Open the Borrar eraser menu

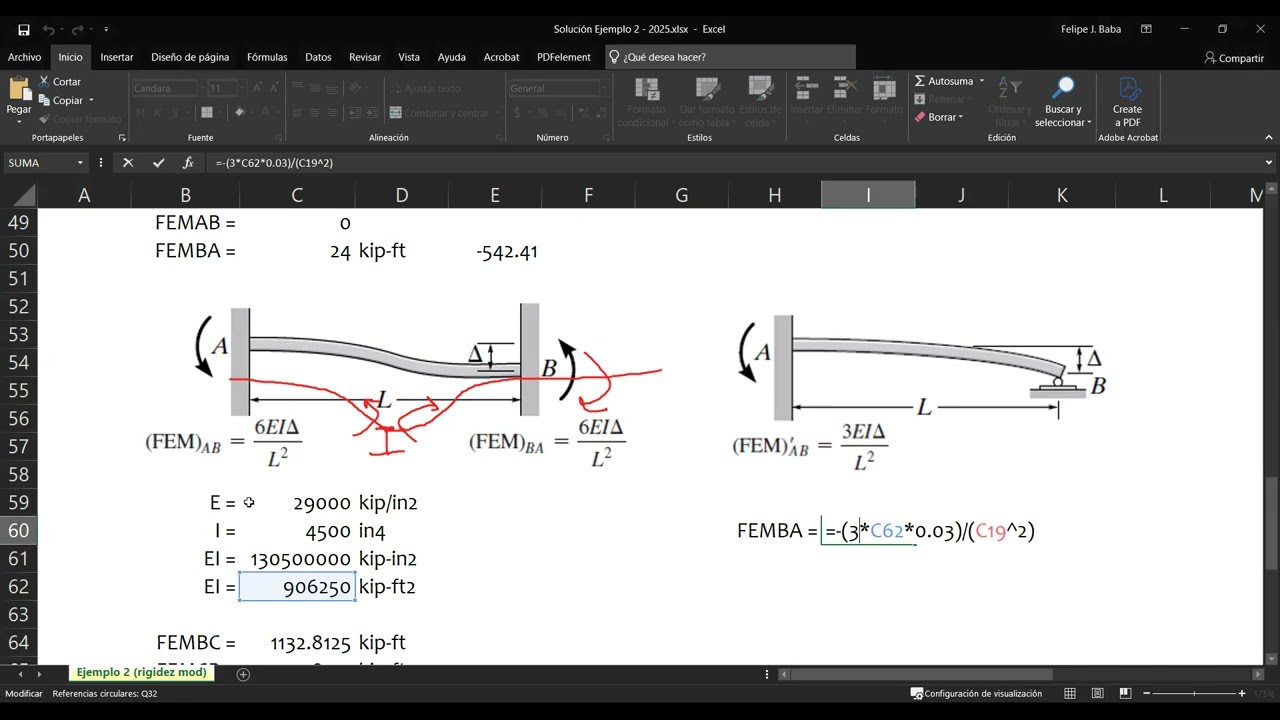click(x=939, y=117)
